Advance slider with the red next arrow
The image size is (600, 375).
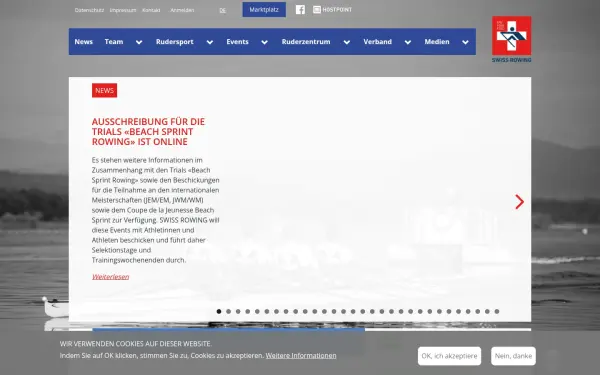click(519, 202)
